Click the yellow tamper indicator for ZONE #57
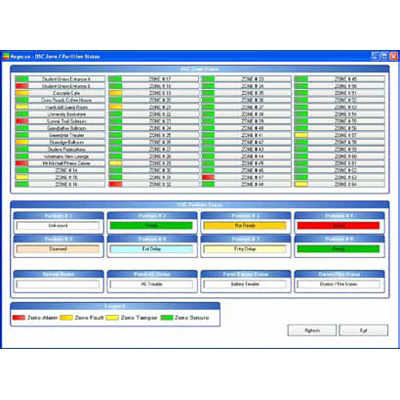 (x=301, y=135)
